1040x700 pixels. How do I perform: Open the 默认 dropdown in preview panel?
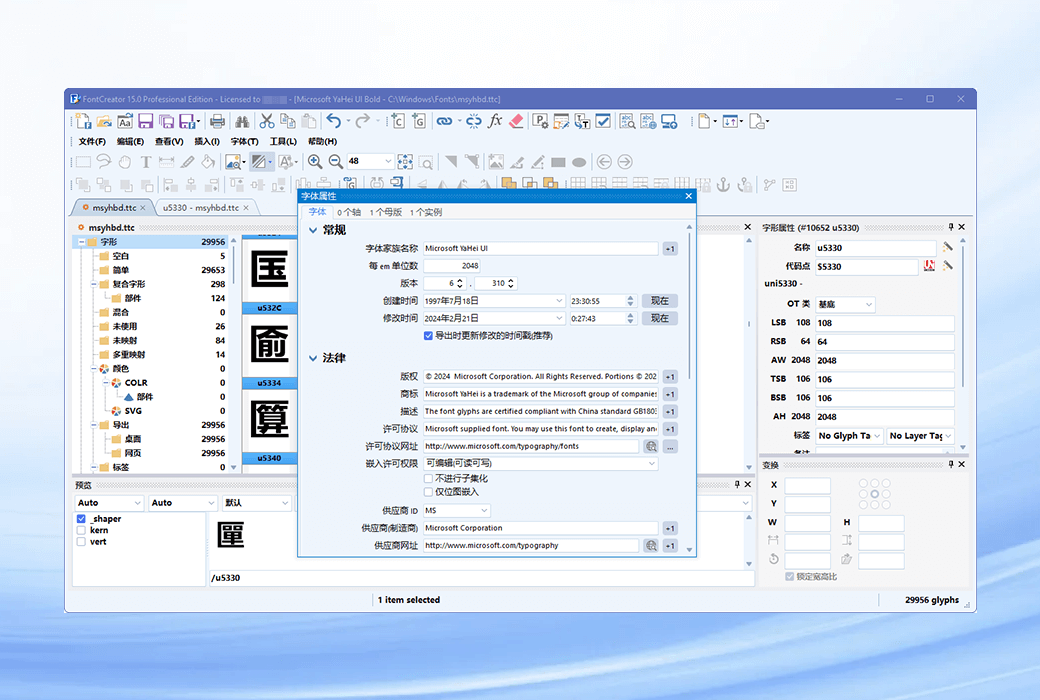point(257,503)
